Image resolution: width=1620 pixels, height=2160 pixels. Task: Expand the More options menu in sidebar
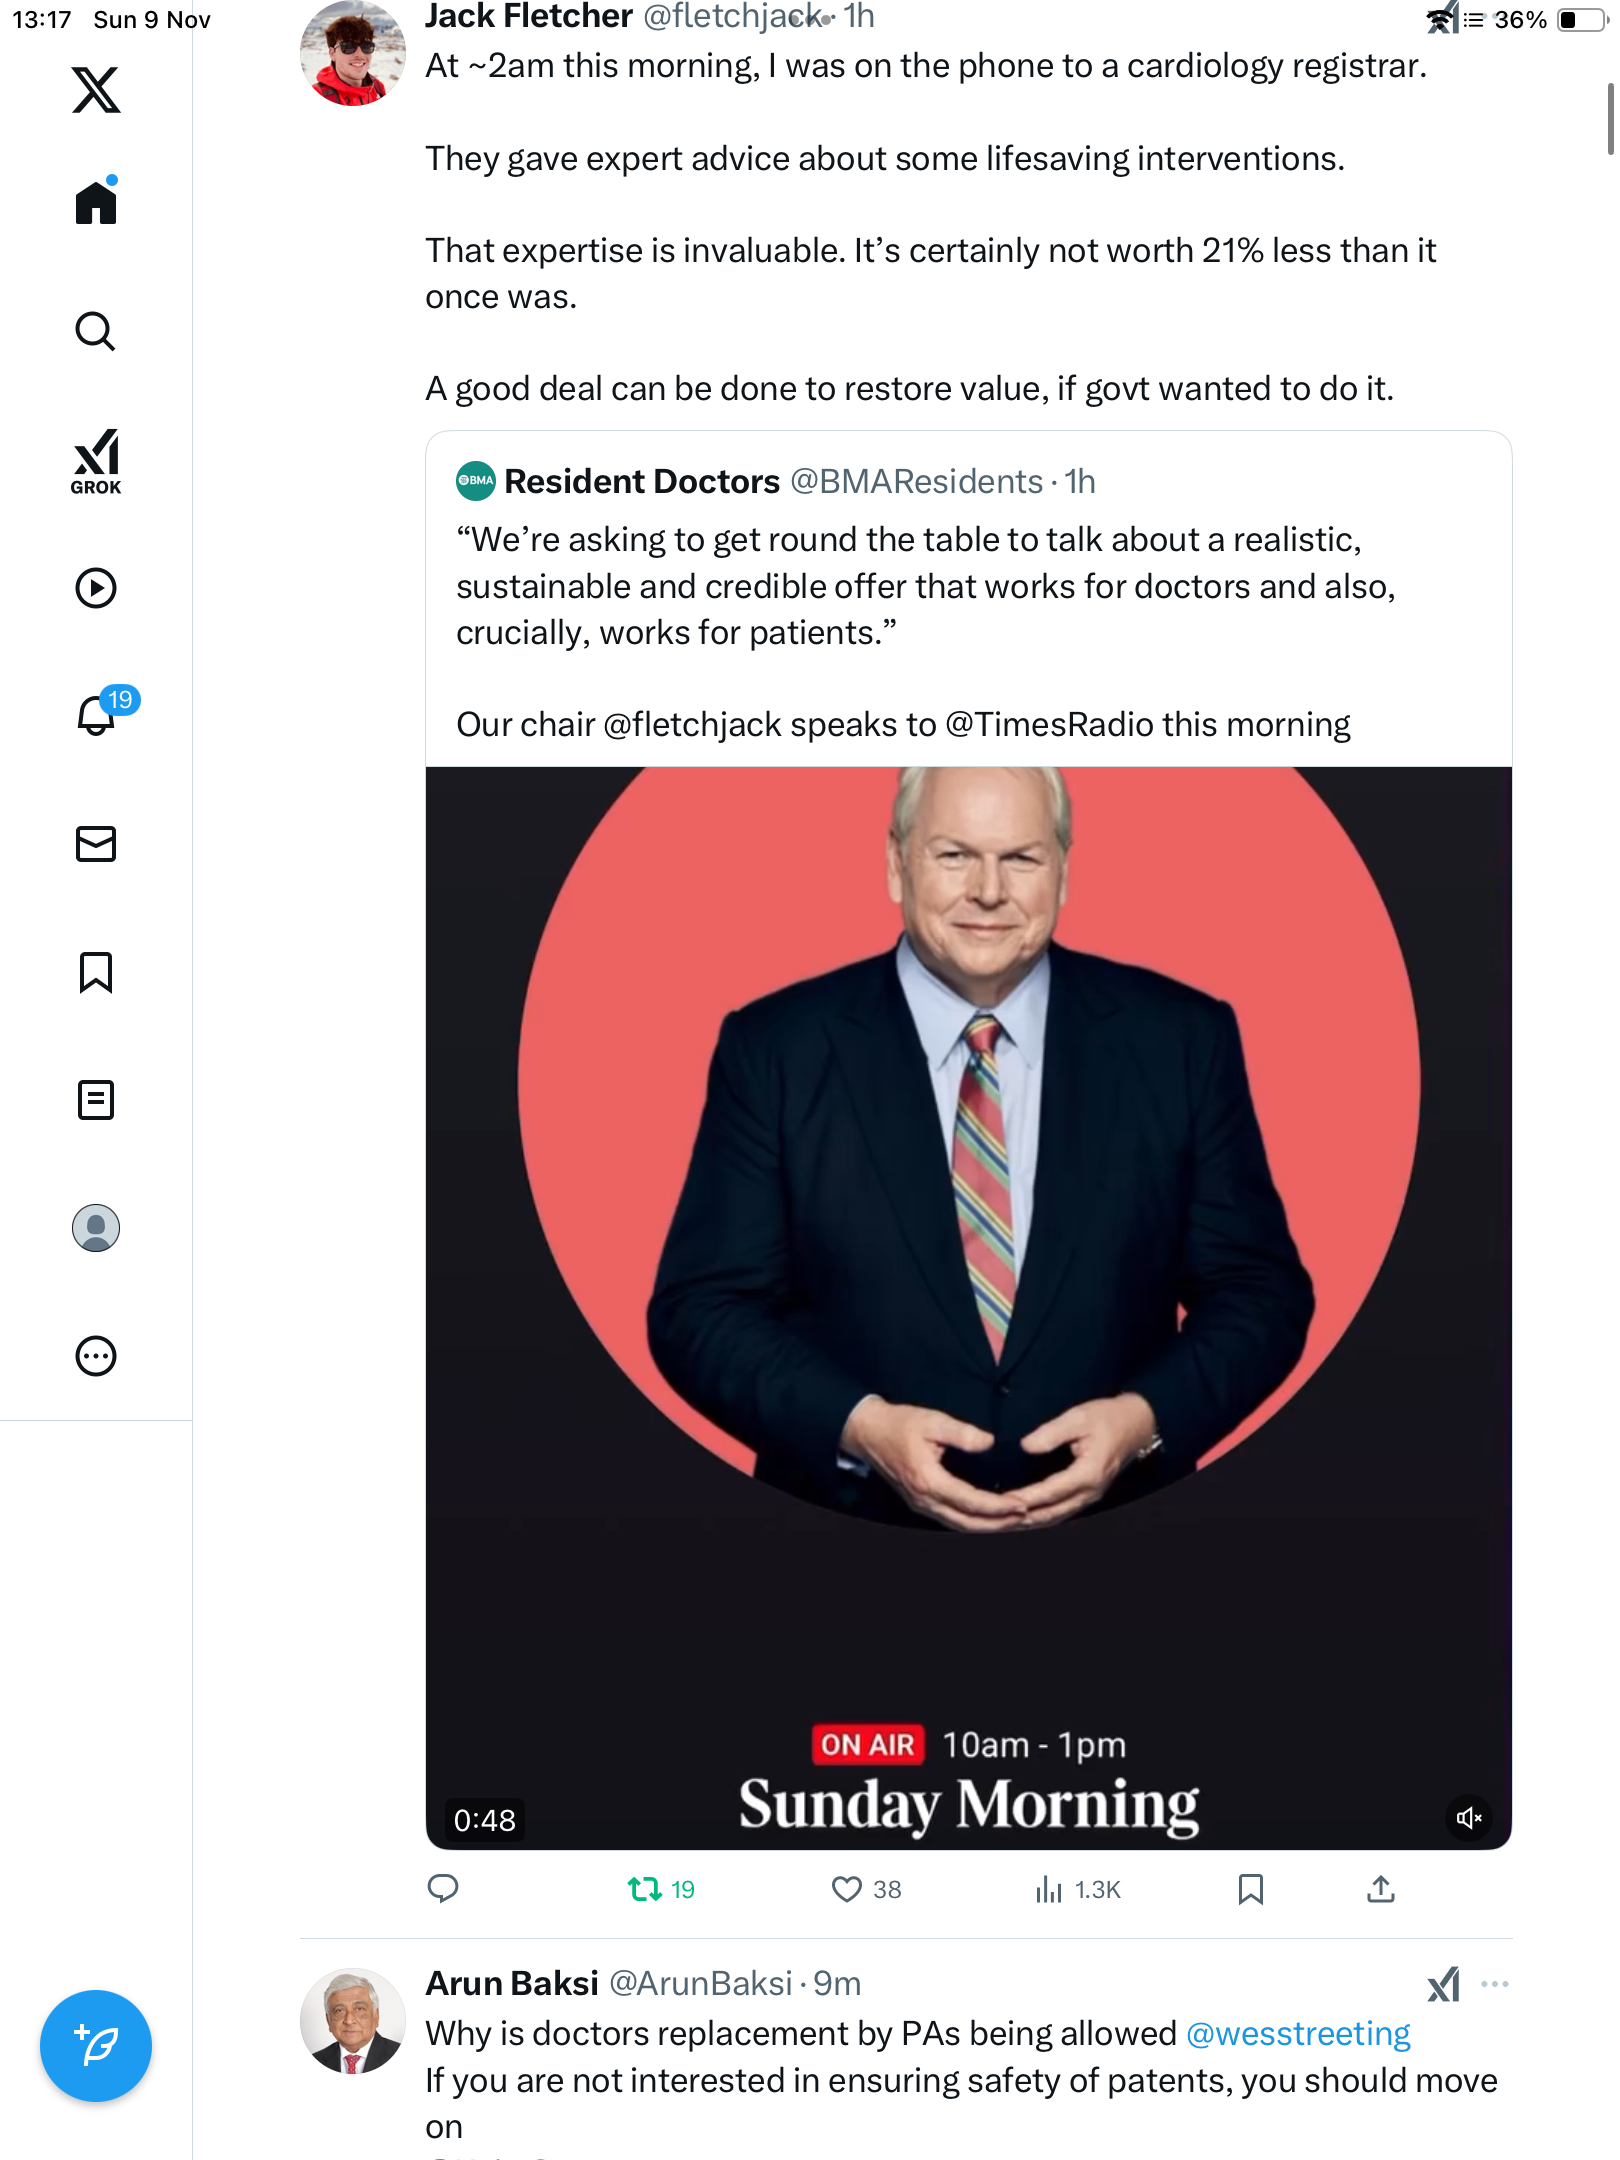point(96,1356)
